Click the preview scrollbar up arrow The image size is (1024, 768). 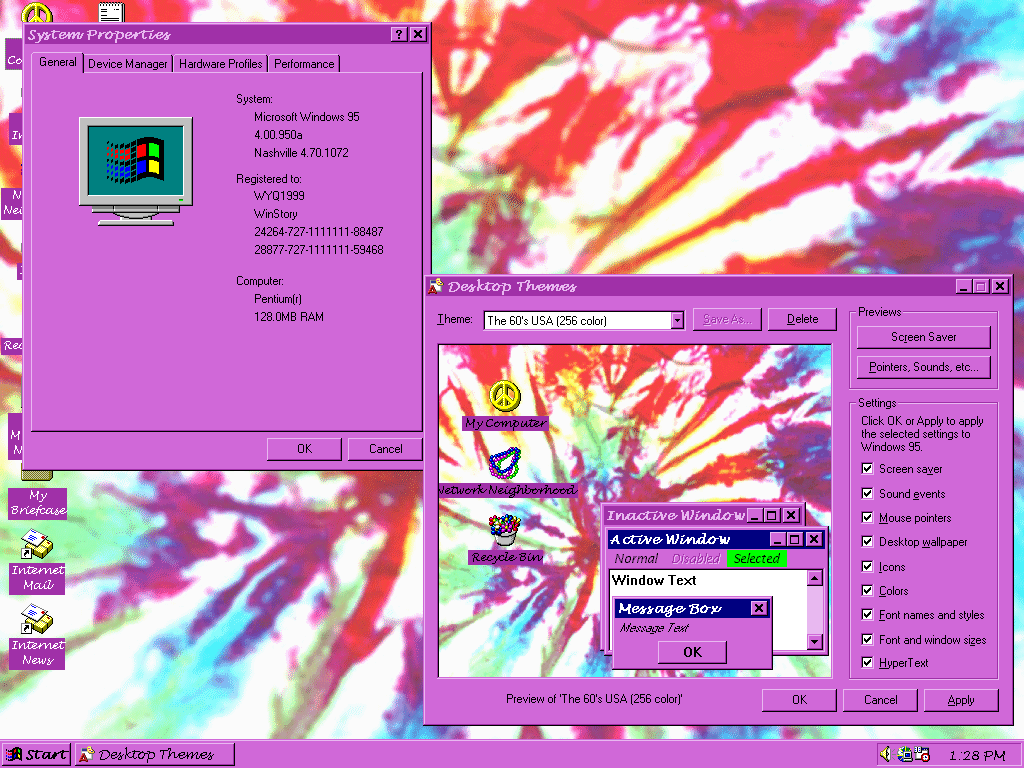point(814,578)
